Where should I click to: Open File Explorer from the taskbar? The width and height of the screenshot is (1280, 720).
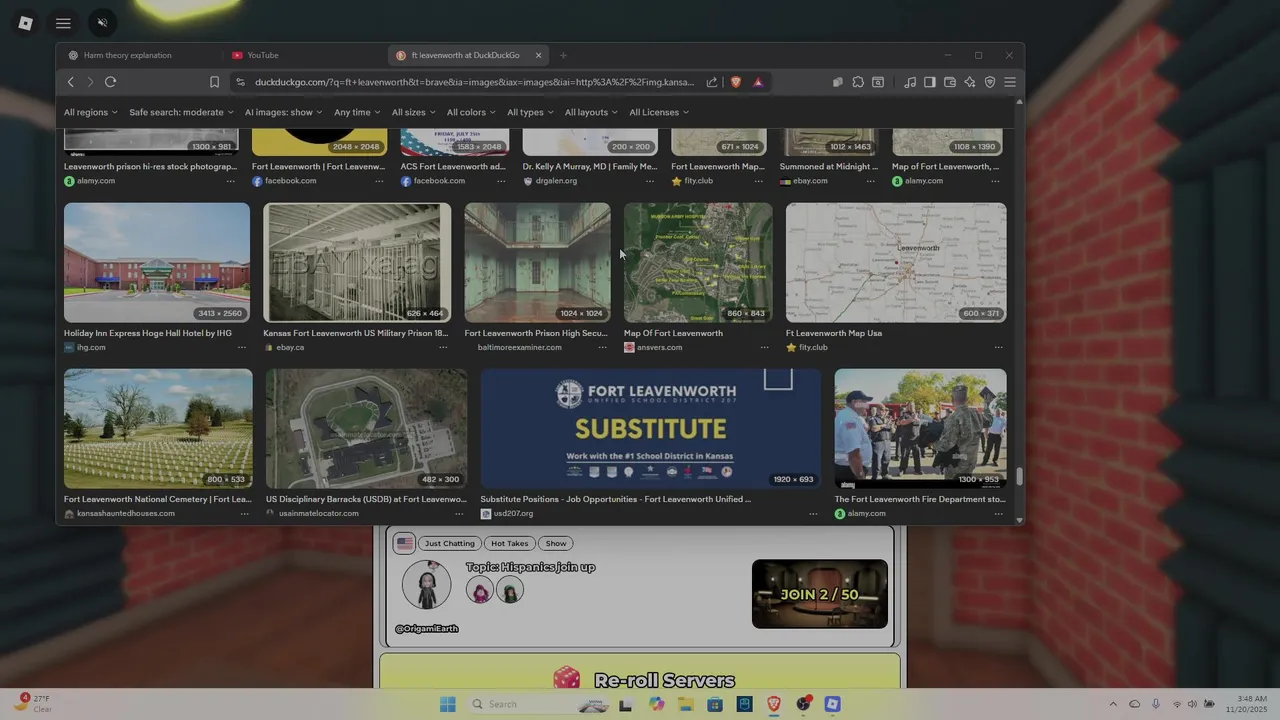(x=685, y=704)
